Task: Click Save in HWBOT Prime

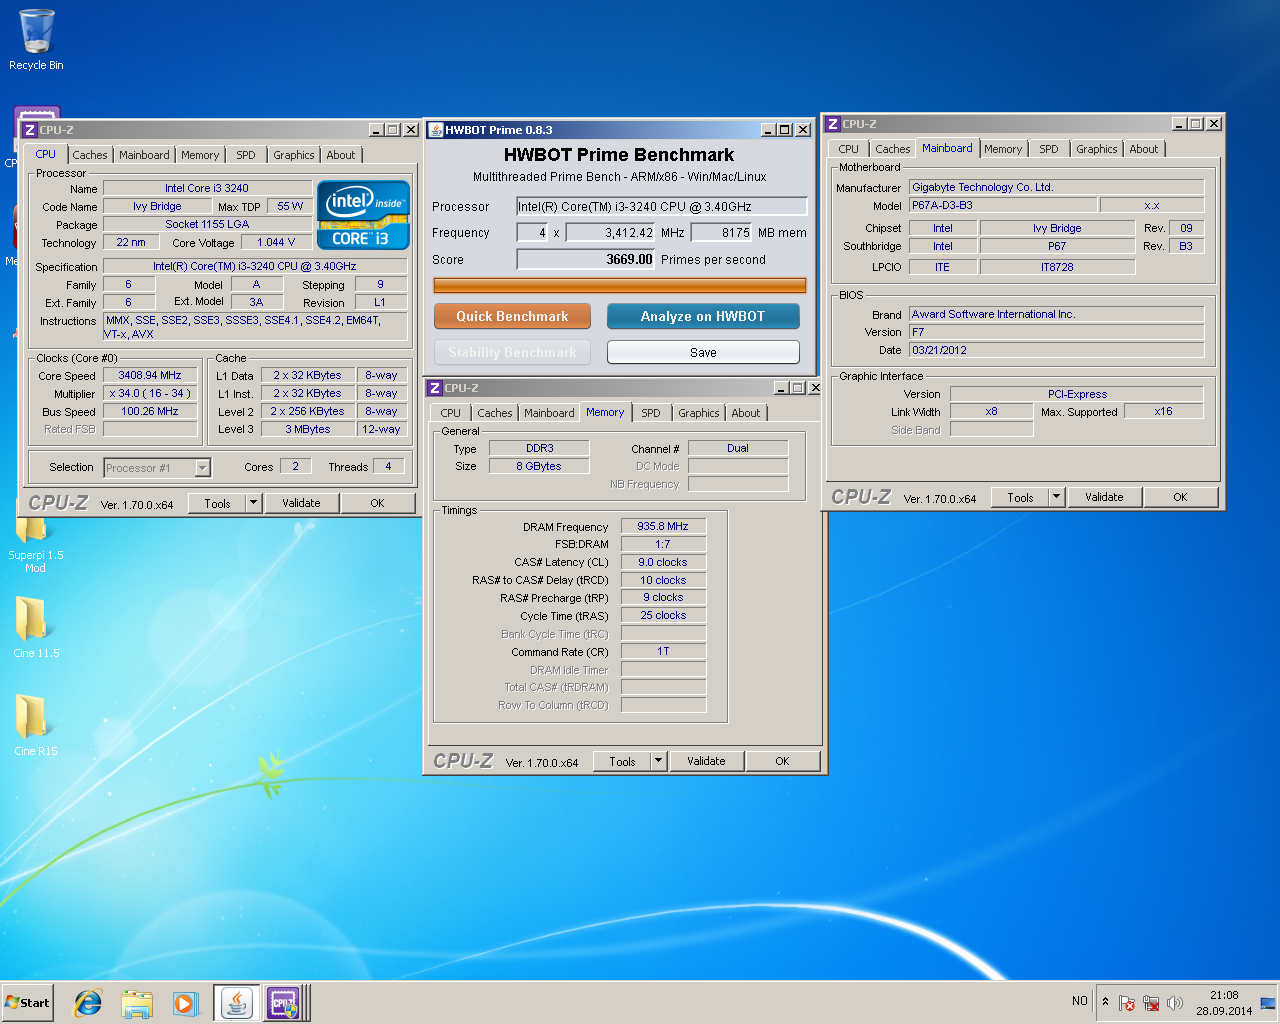Action: point(703,352)
